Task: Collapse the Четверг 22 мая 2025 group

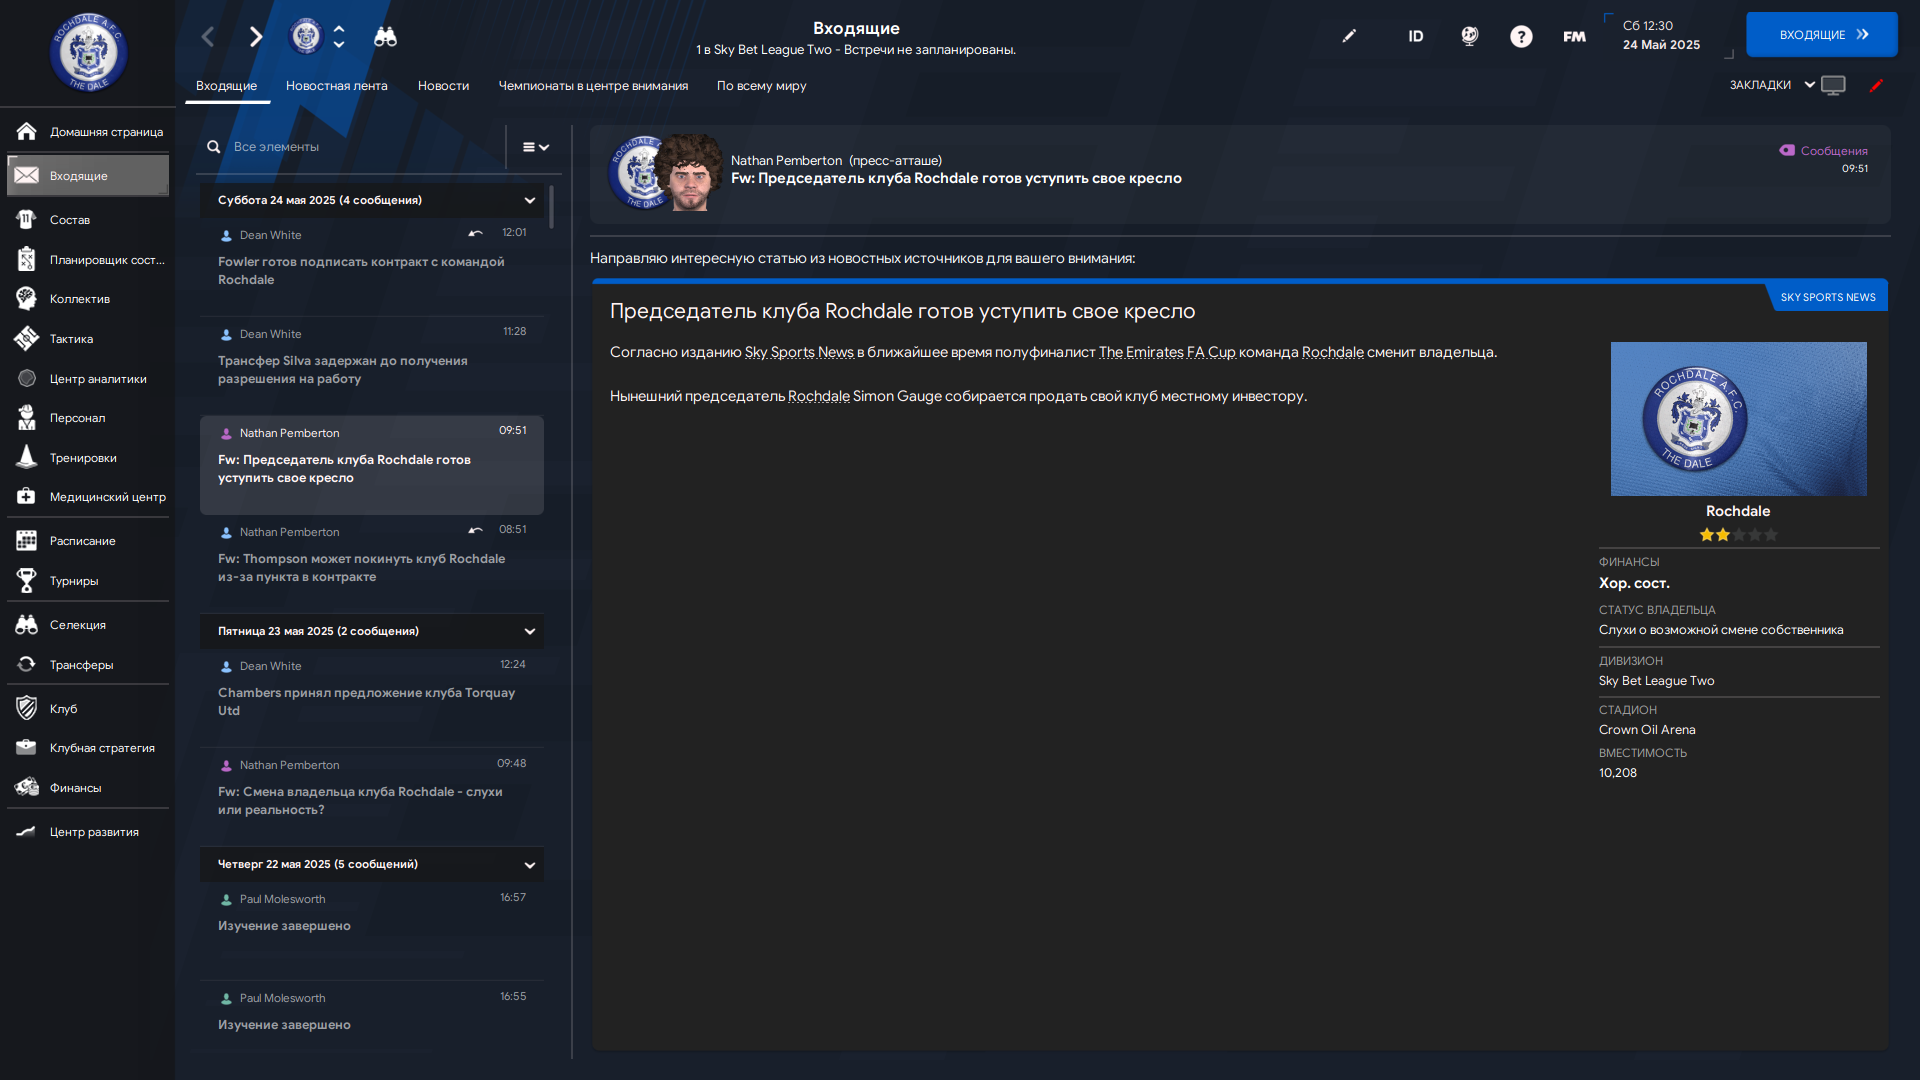Action: click(x=530, y=865)
